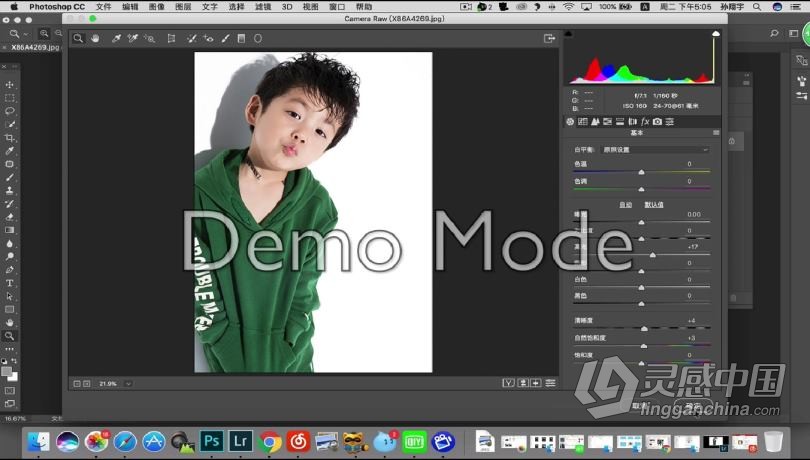Select the Targeted Adjustment tool
810x460 pixels.
click(x=149, y=38)
